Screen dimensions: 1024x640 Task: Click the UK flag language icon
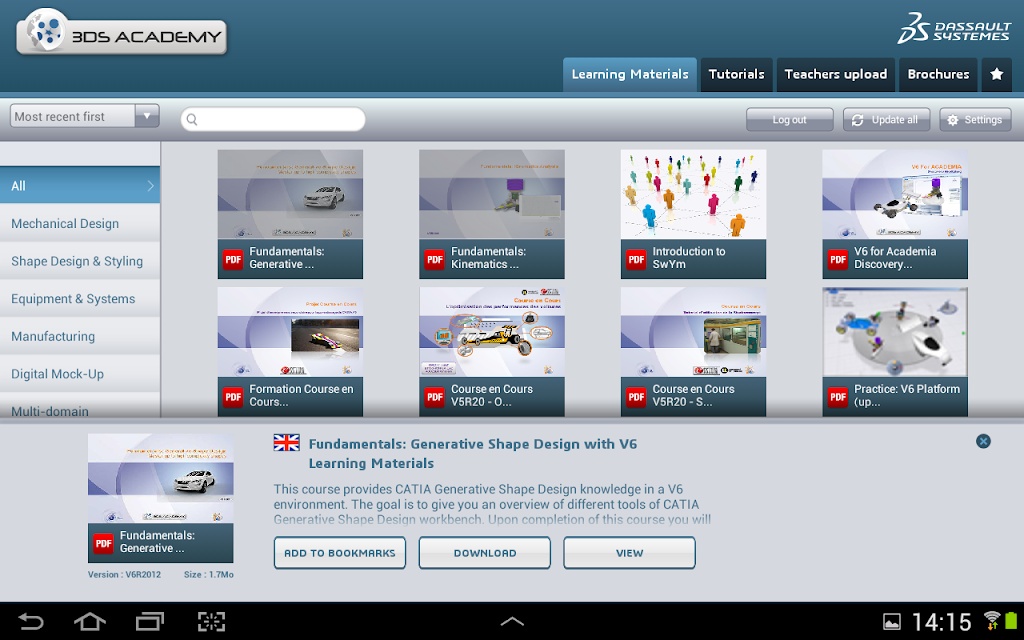pyautogui.click(x=287, y=443)
